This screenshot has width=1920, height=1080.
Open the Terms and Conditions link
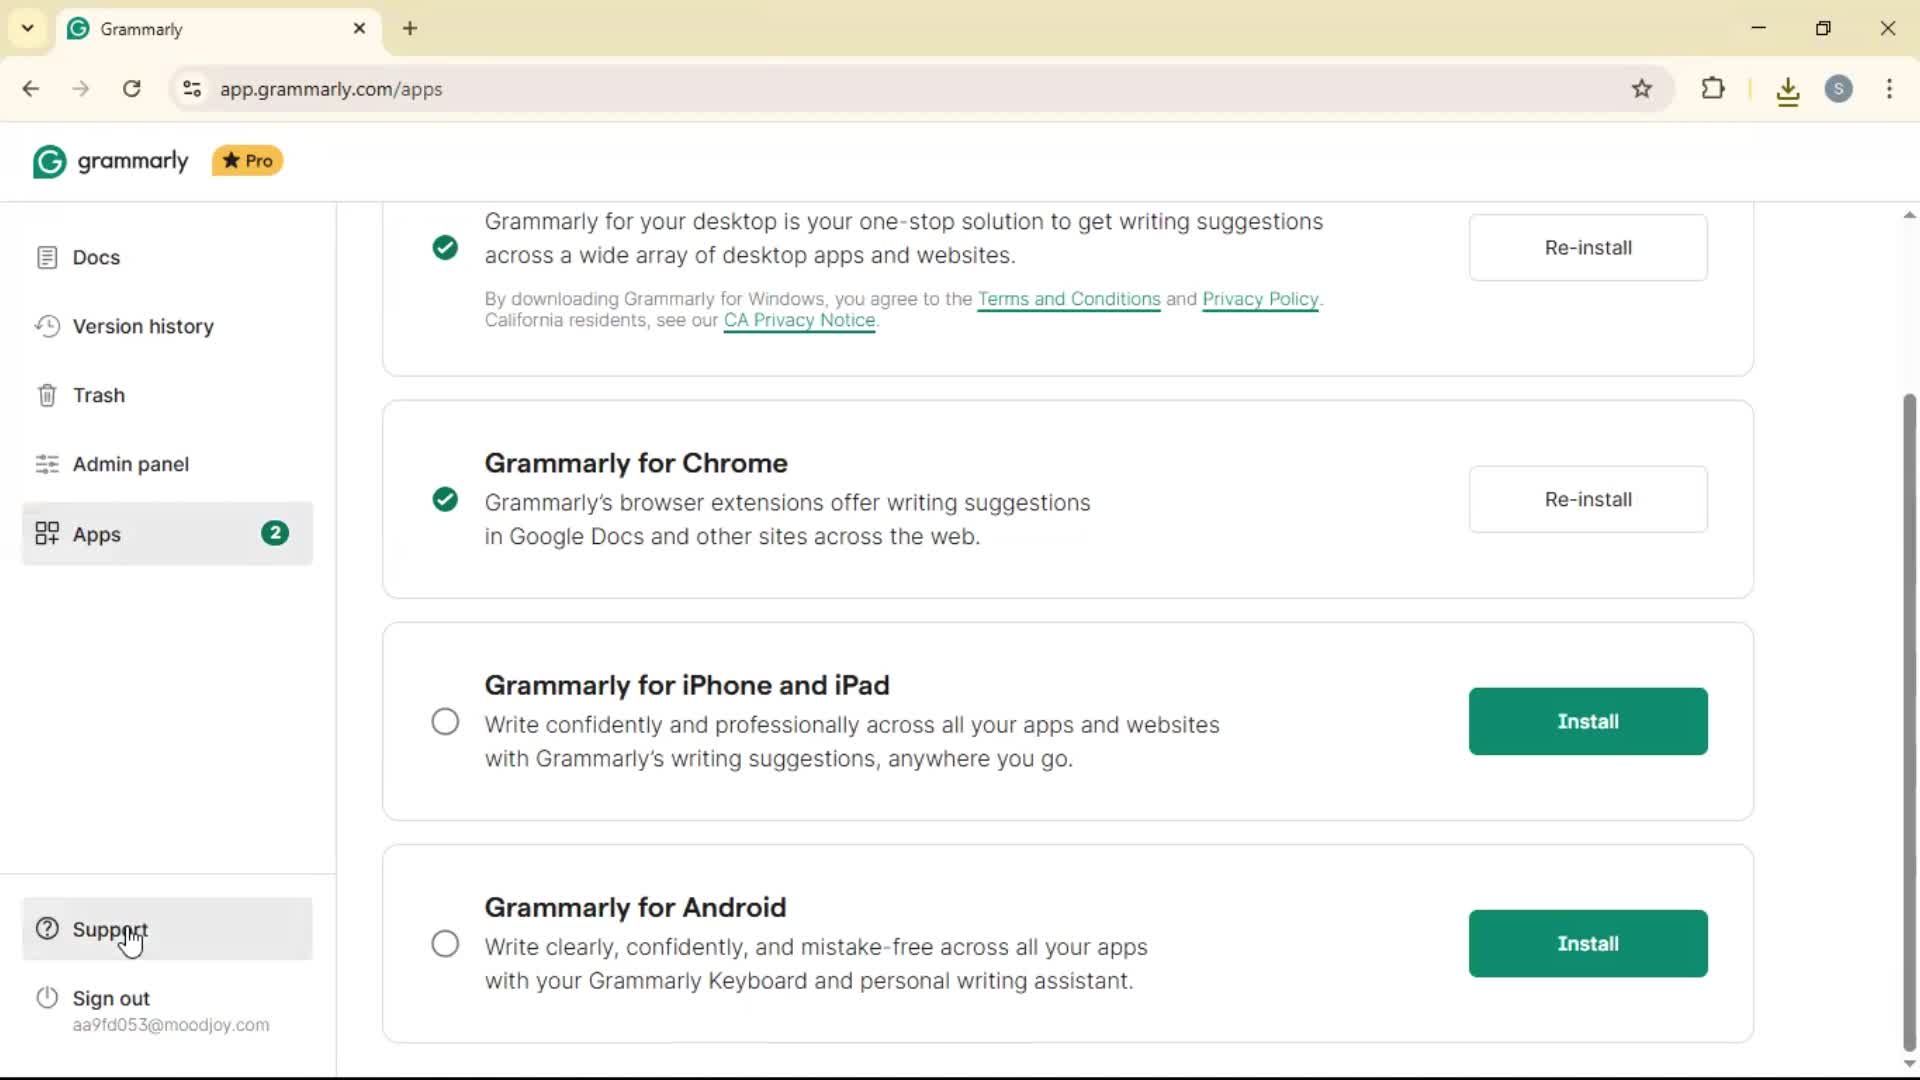[1068, 299]
